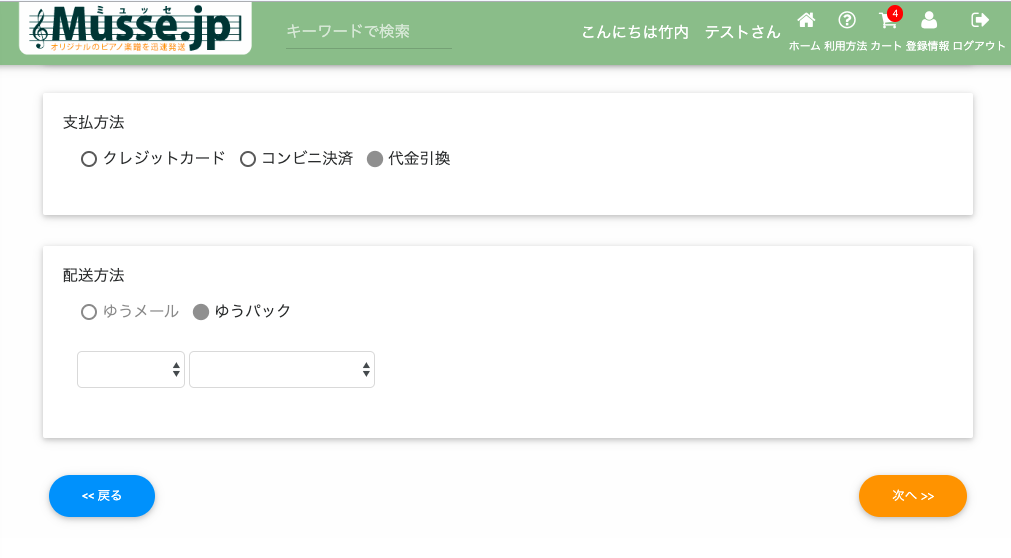This screenshot has height=558, width=1011.
Task: Click the ログアウト menu label
Action: click(979, 46)
